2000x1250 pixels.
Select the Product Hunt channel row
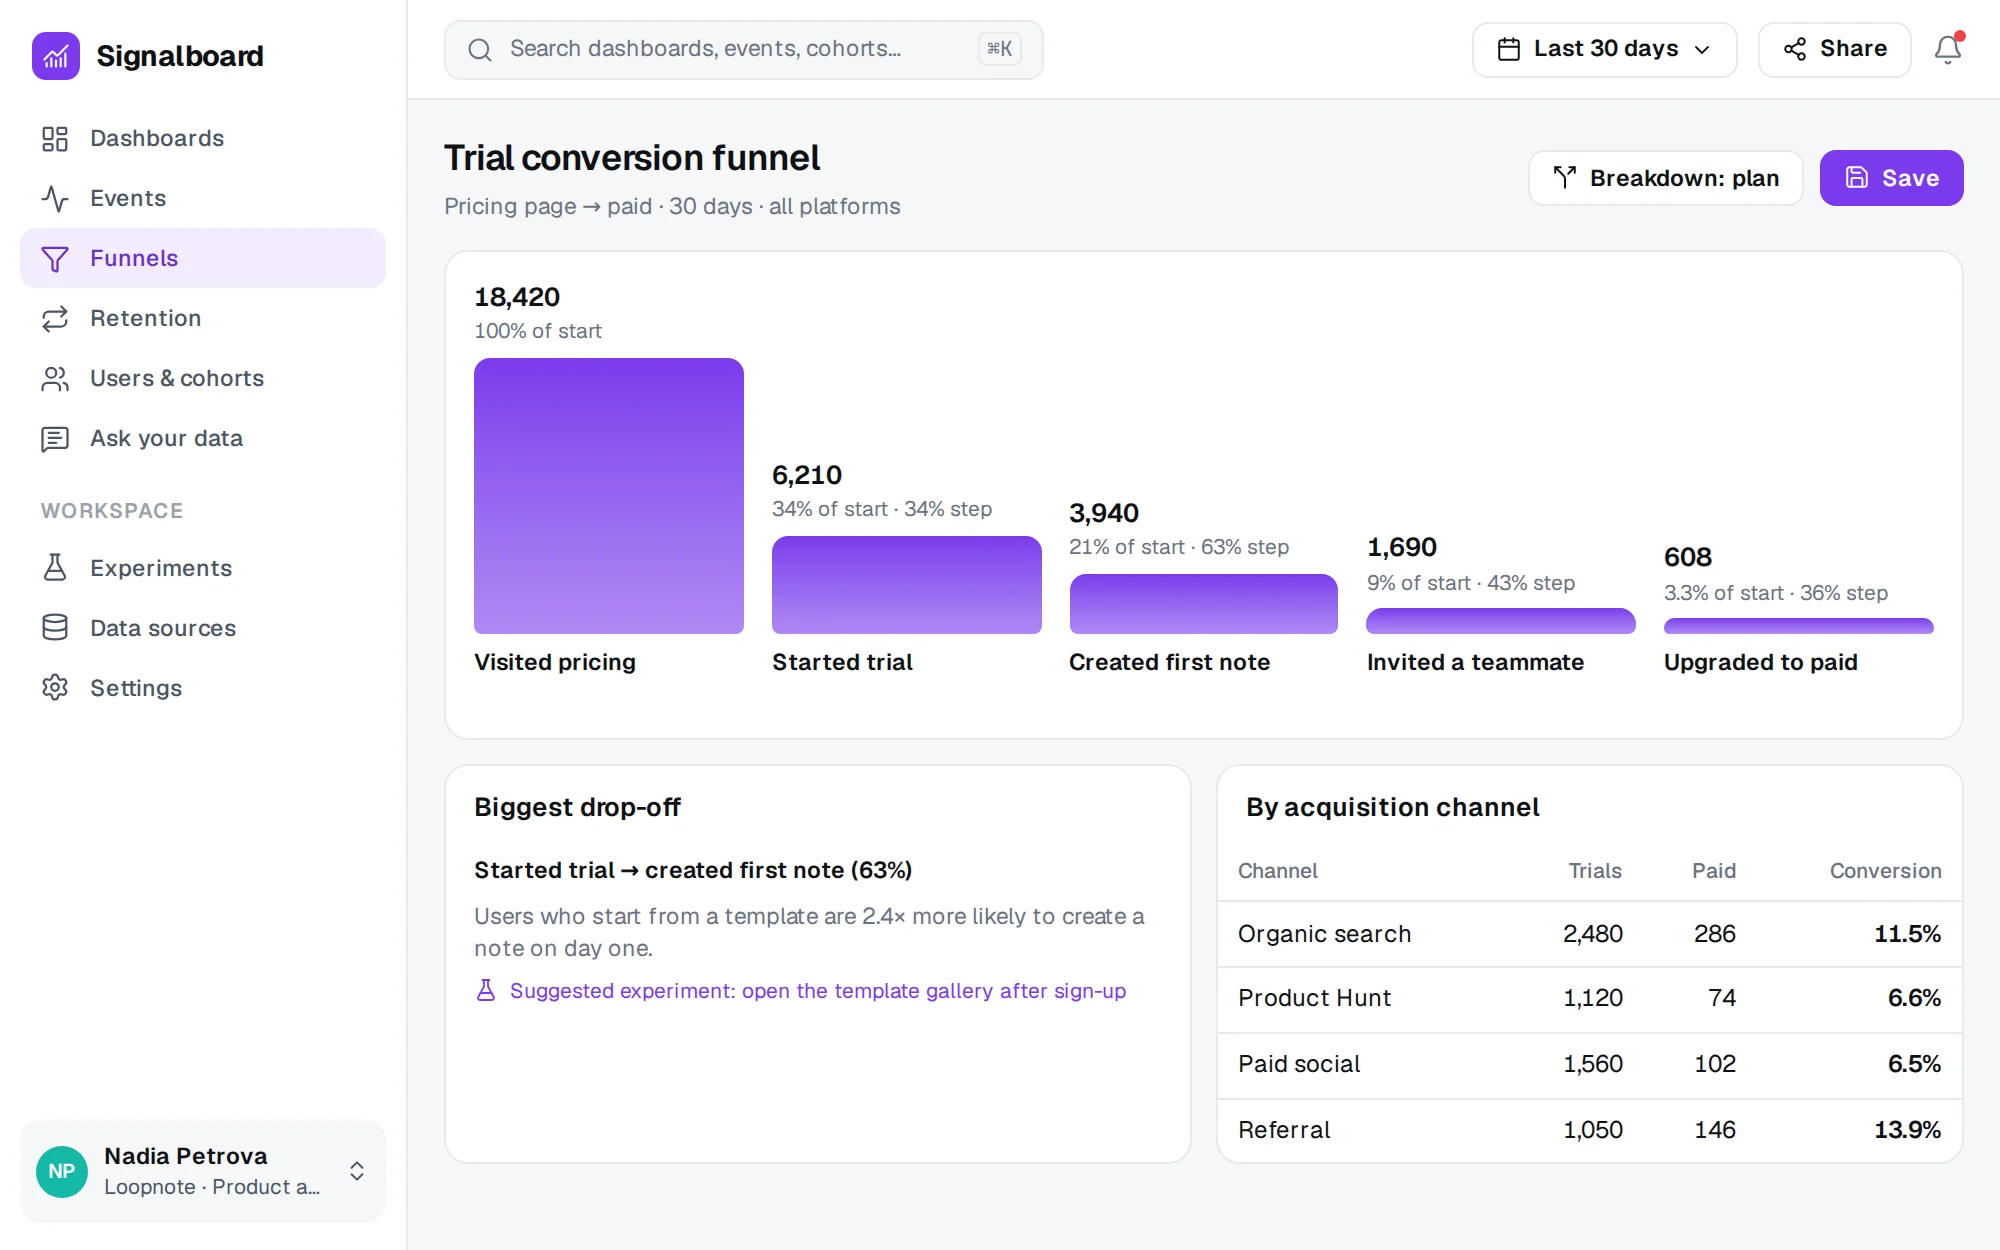1590,999
